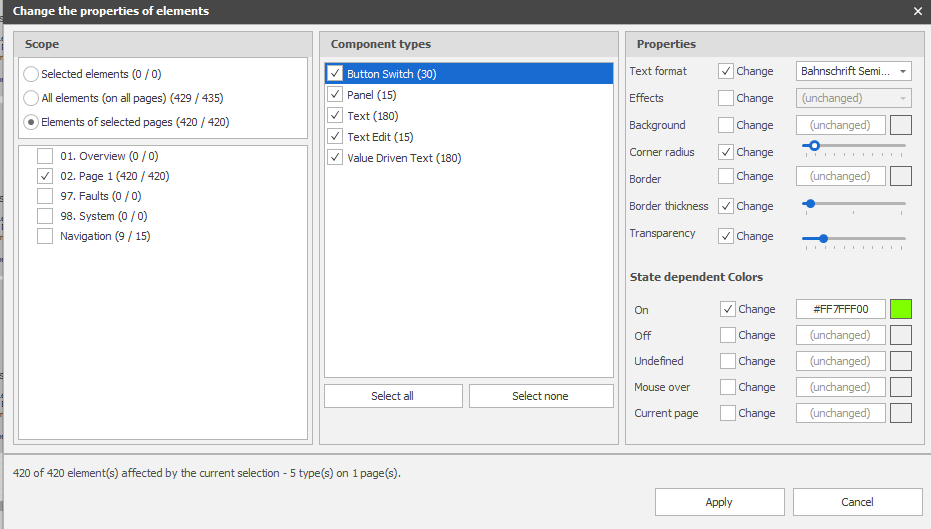
Task: Uncheck the '02. Page 1 (420 / 420)' page
Action: point(45,176)
